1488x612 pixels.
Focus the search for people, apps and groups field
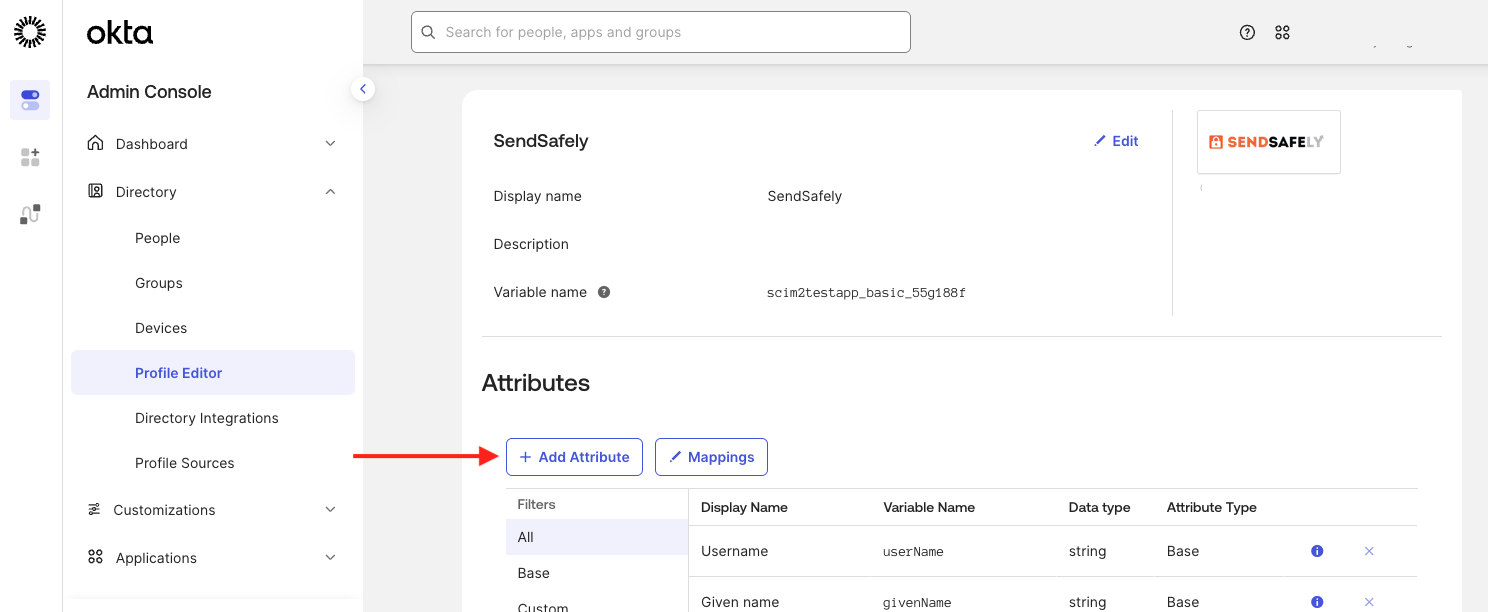click(661, 32)
